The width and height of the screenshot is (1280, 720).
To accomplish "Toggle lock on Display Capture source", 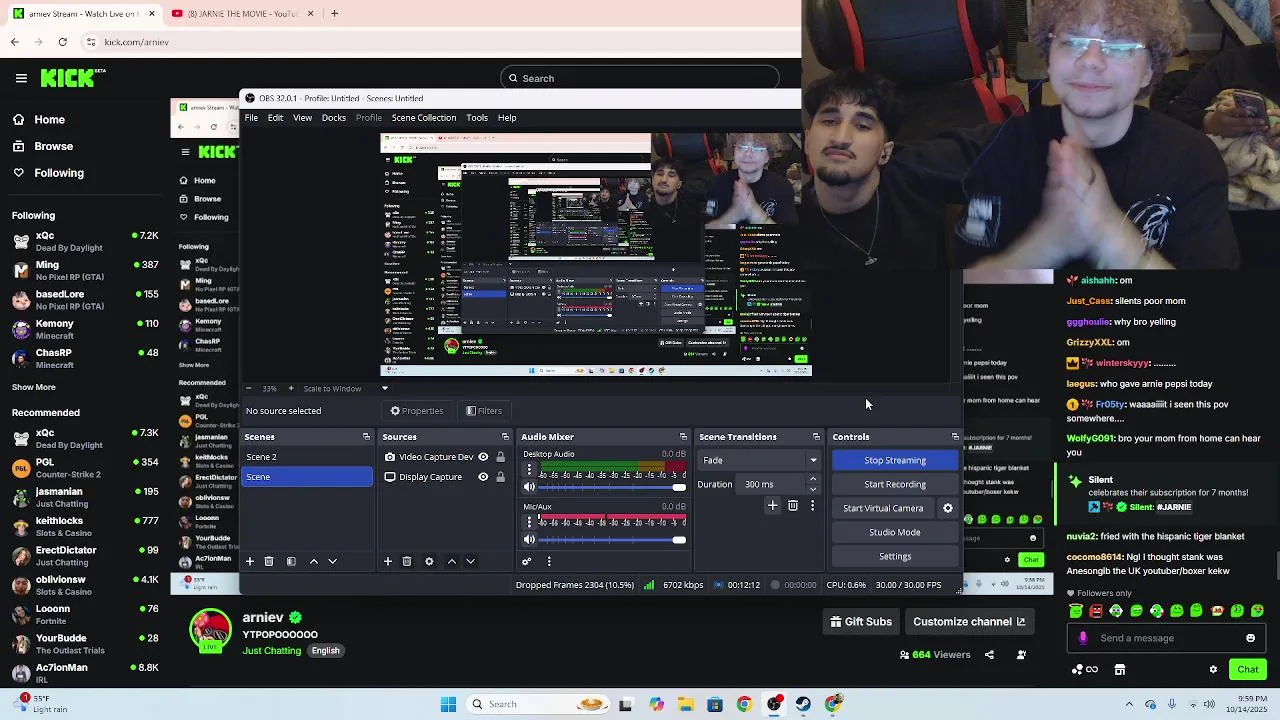I will [500, 477].
